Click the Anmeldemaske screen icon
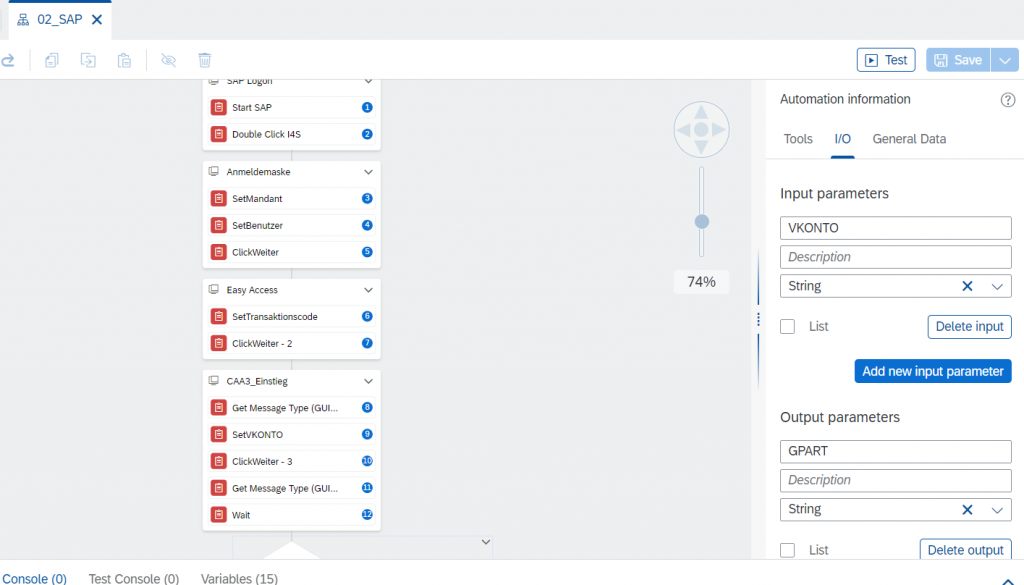 pyautogui.click(x=214, y=171)
